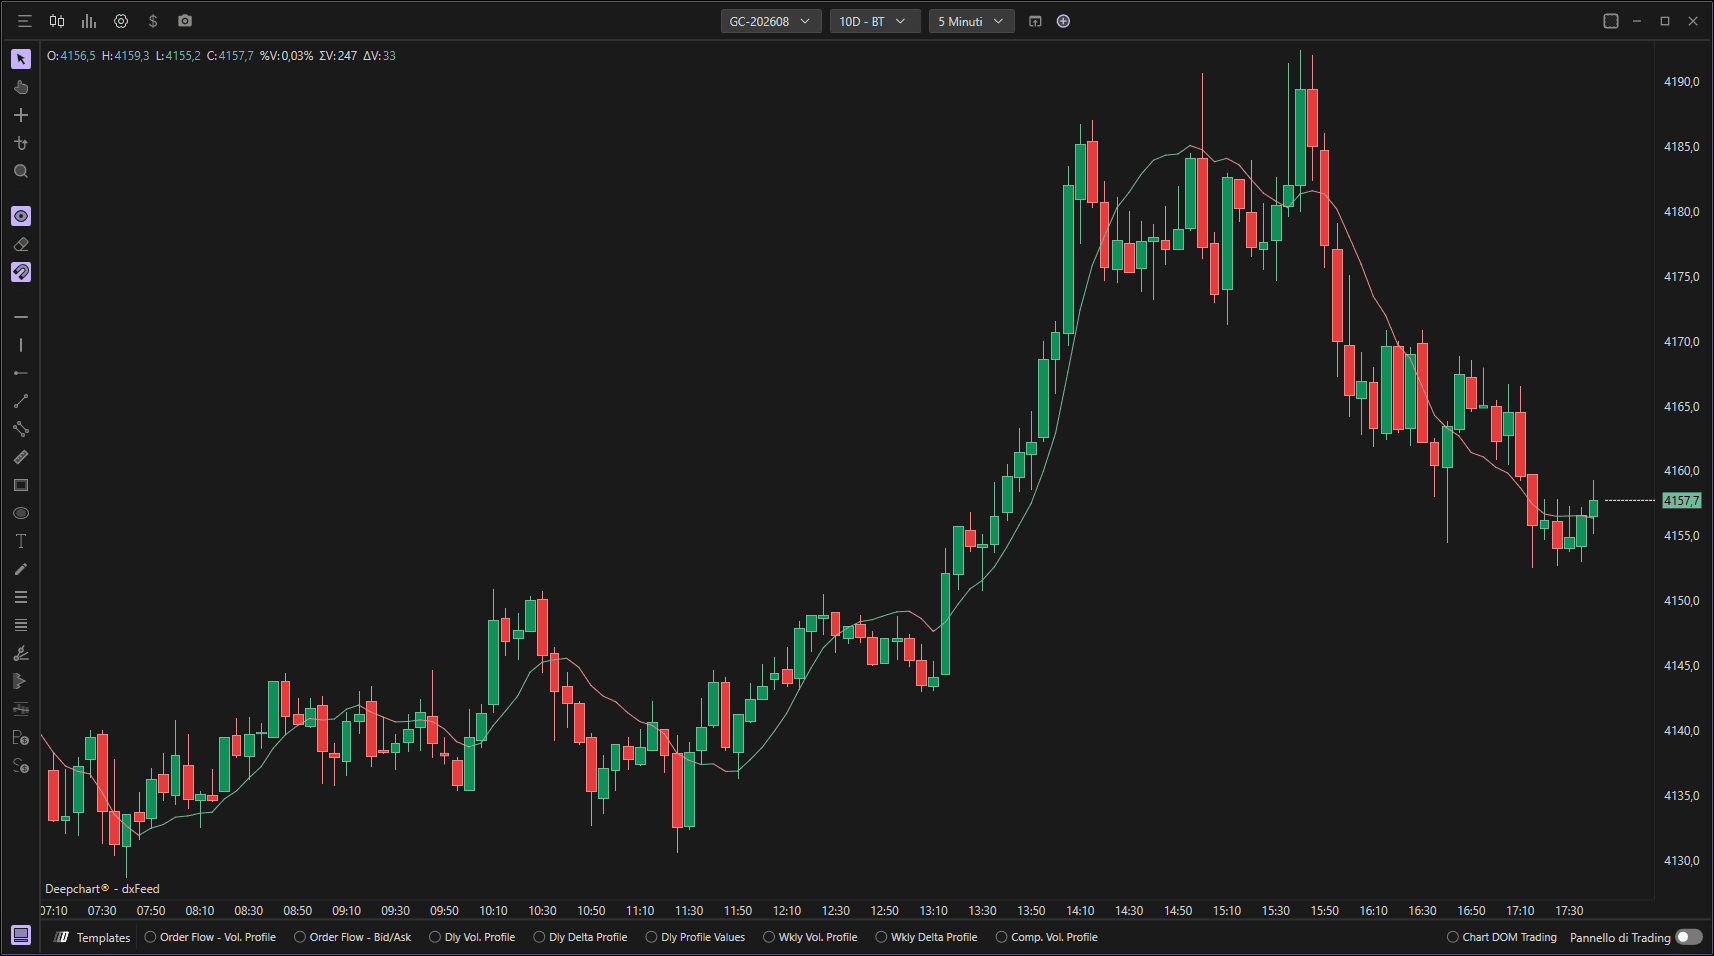Click the 4190,0 price axis label
The height and width of the screenshot is (956, 1714).
pyautogui.click(x=1681, y=82)
